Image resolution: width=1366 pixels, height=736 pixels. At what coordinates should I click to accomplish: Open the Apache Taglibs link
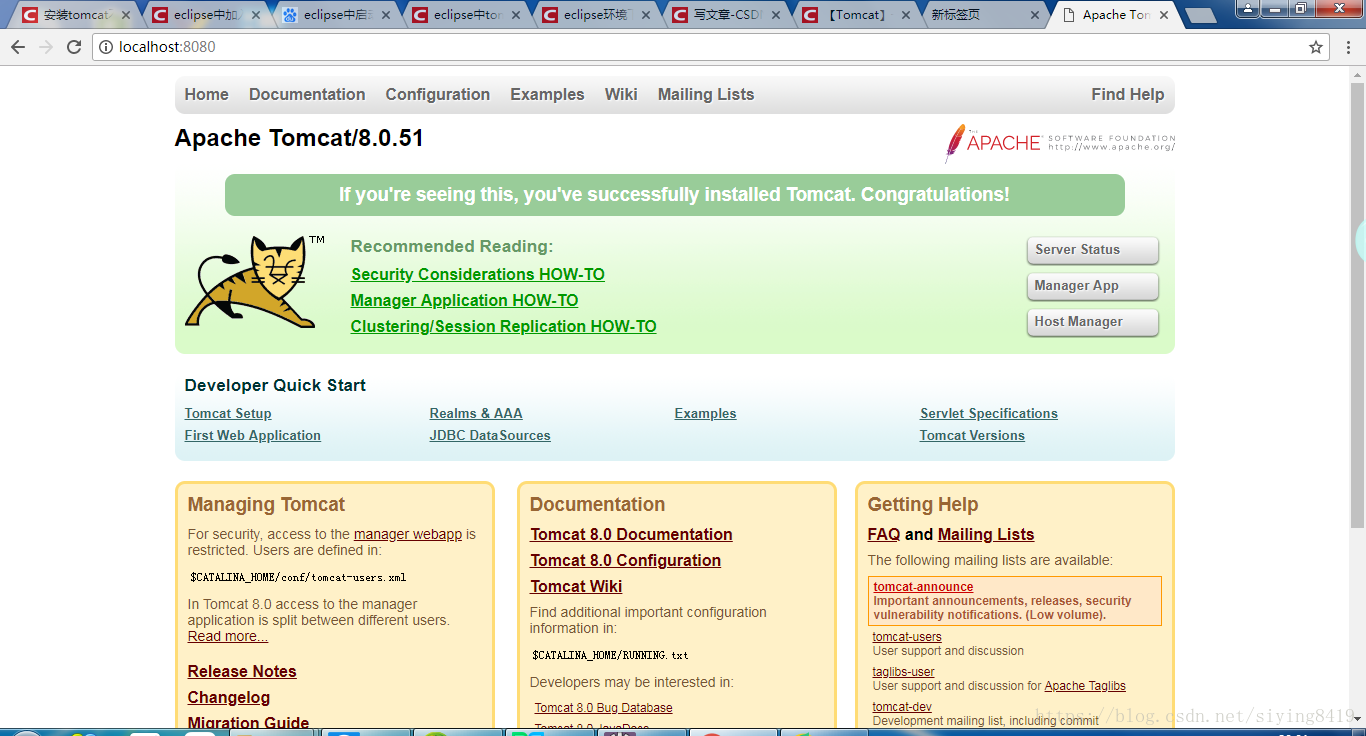1085,686
